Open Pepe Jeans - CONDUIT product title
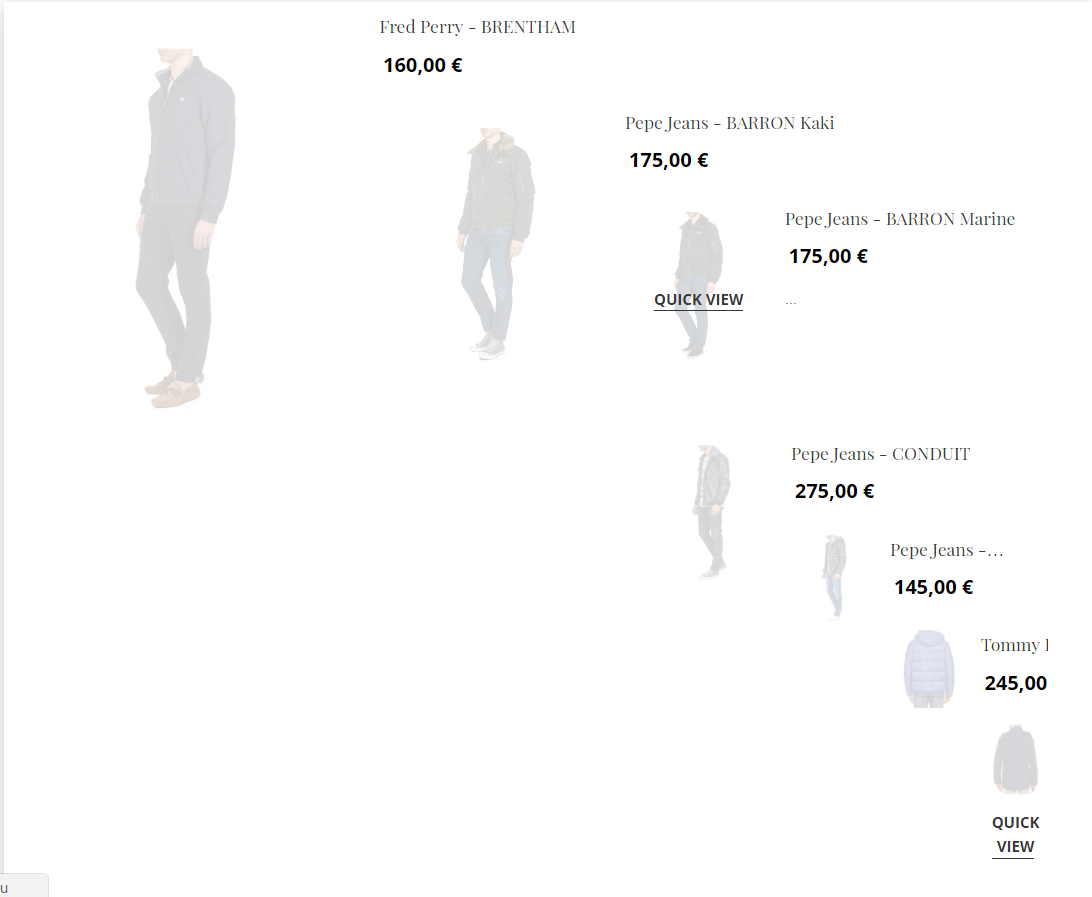 880,454
